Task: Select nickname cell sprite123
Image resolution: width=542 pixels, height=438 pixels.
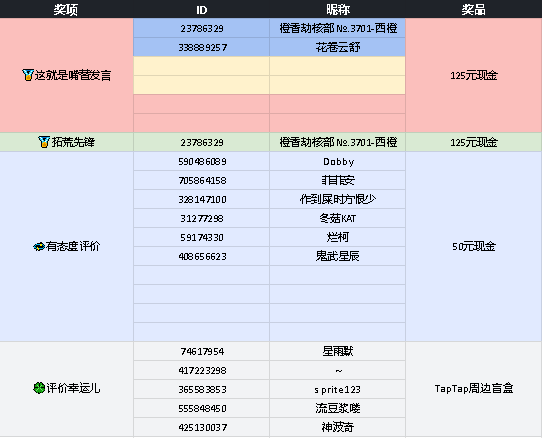Action: [x=337, y=389]
